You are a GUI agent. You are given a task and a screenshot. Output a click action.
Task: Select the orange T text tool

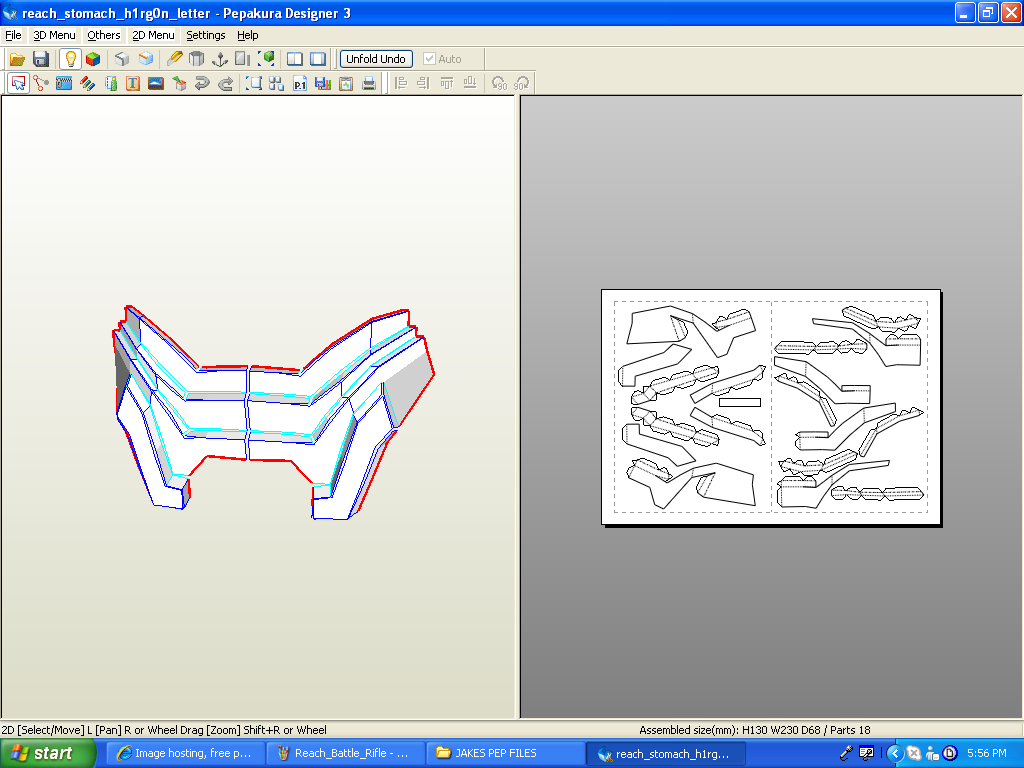[133, 84]
